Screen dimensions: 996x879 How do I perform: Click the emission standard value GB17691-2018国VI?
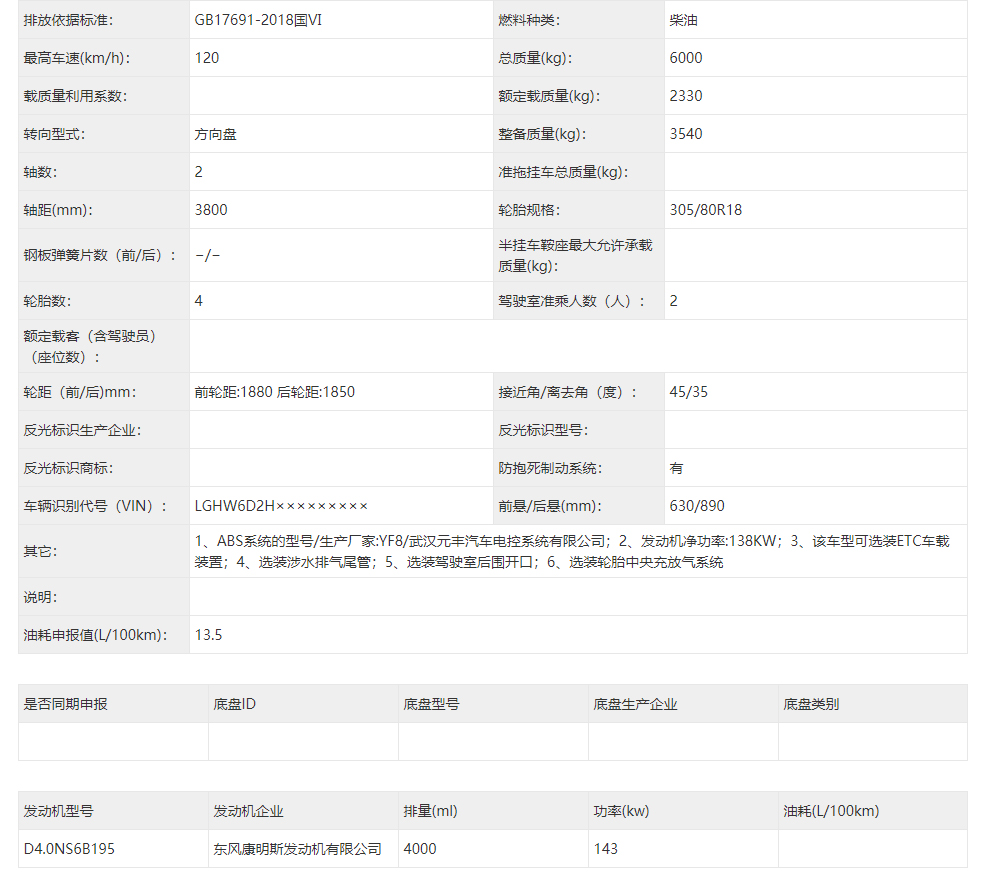click(257, 20)
